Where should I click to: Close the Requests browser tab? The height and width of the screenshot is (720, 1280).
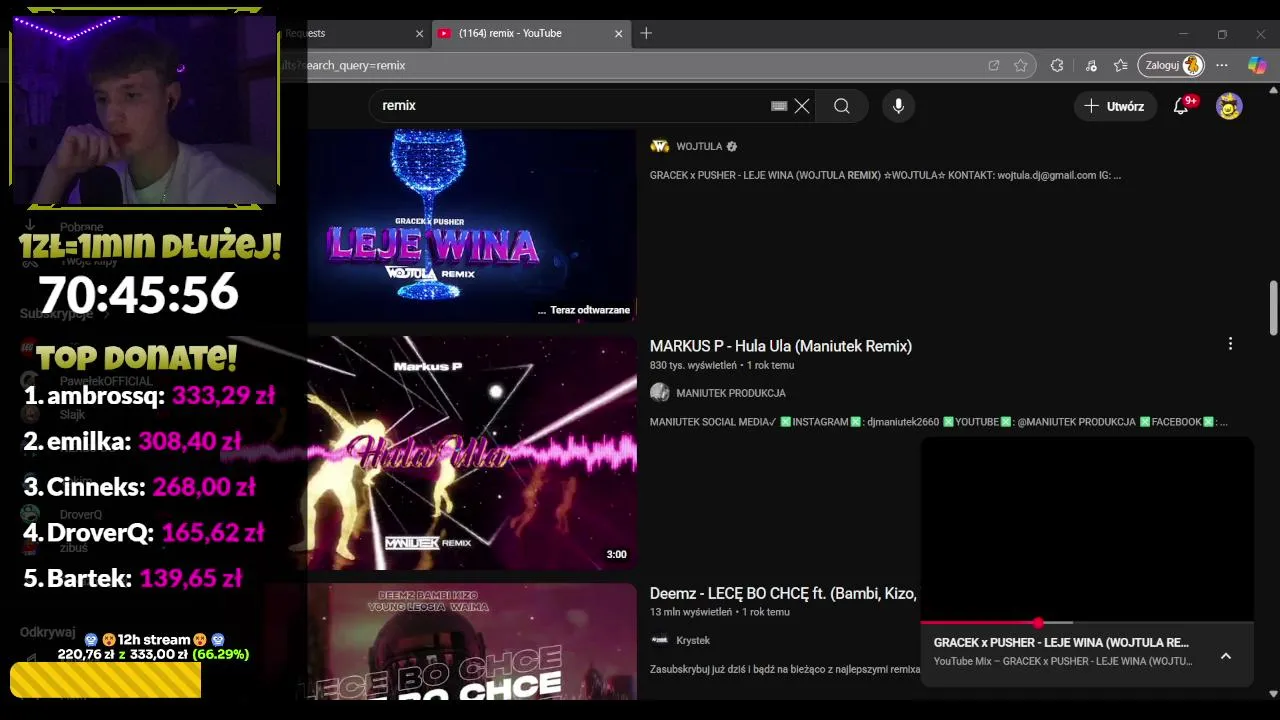(419, 33)
